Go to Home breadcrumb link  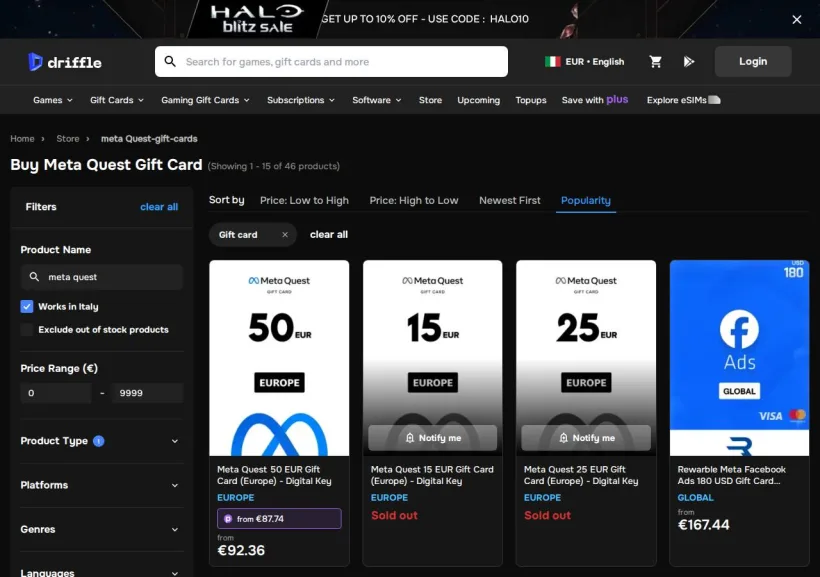coord(22,139)
